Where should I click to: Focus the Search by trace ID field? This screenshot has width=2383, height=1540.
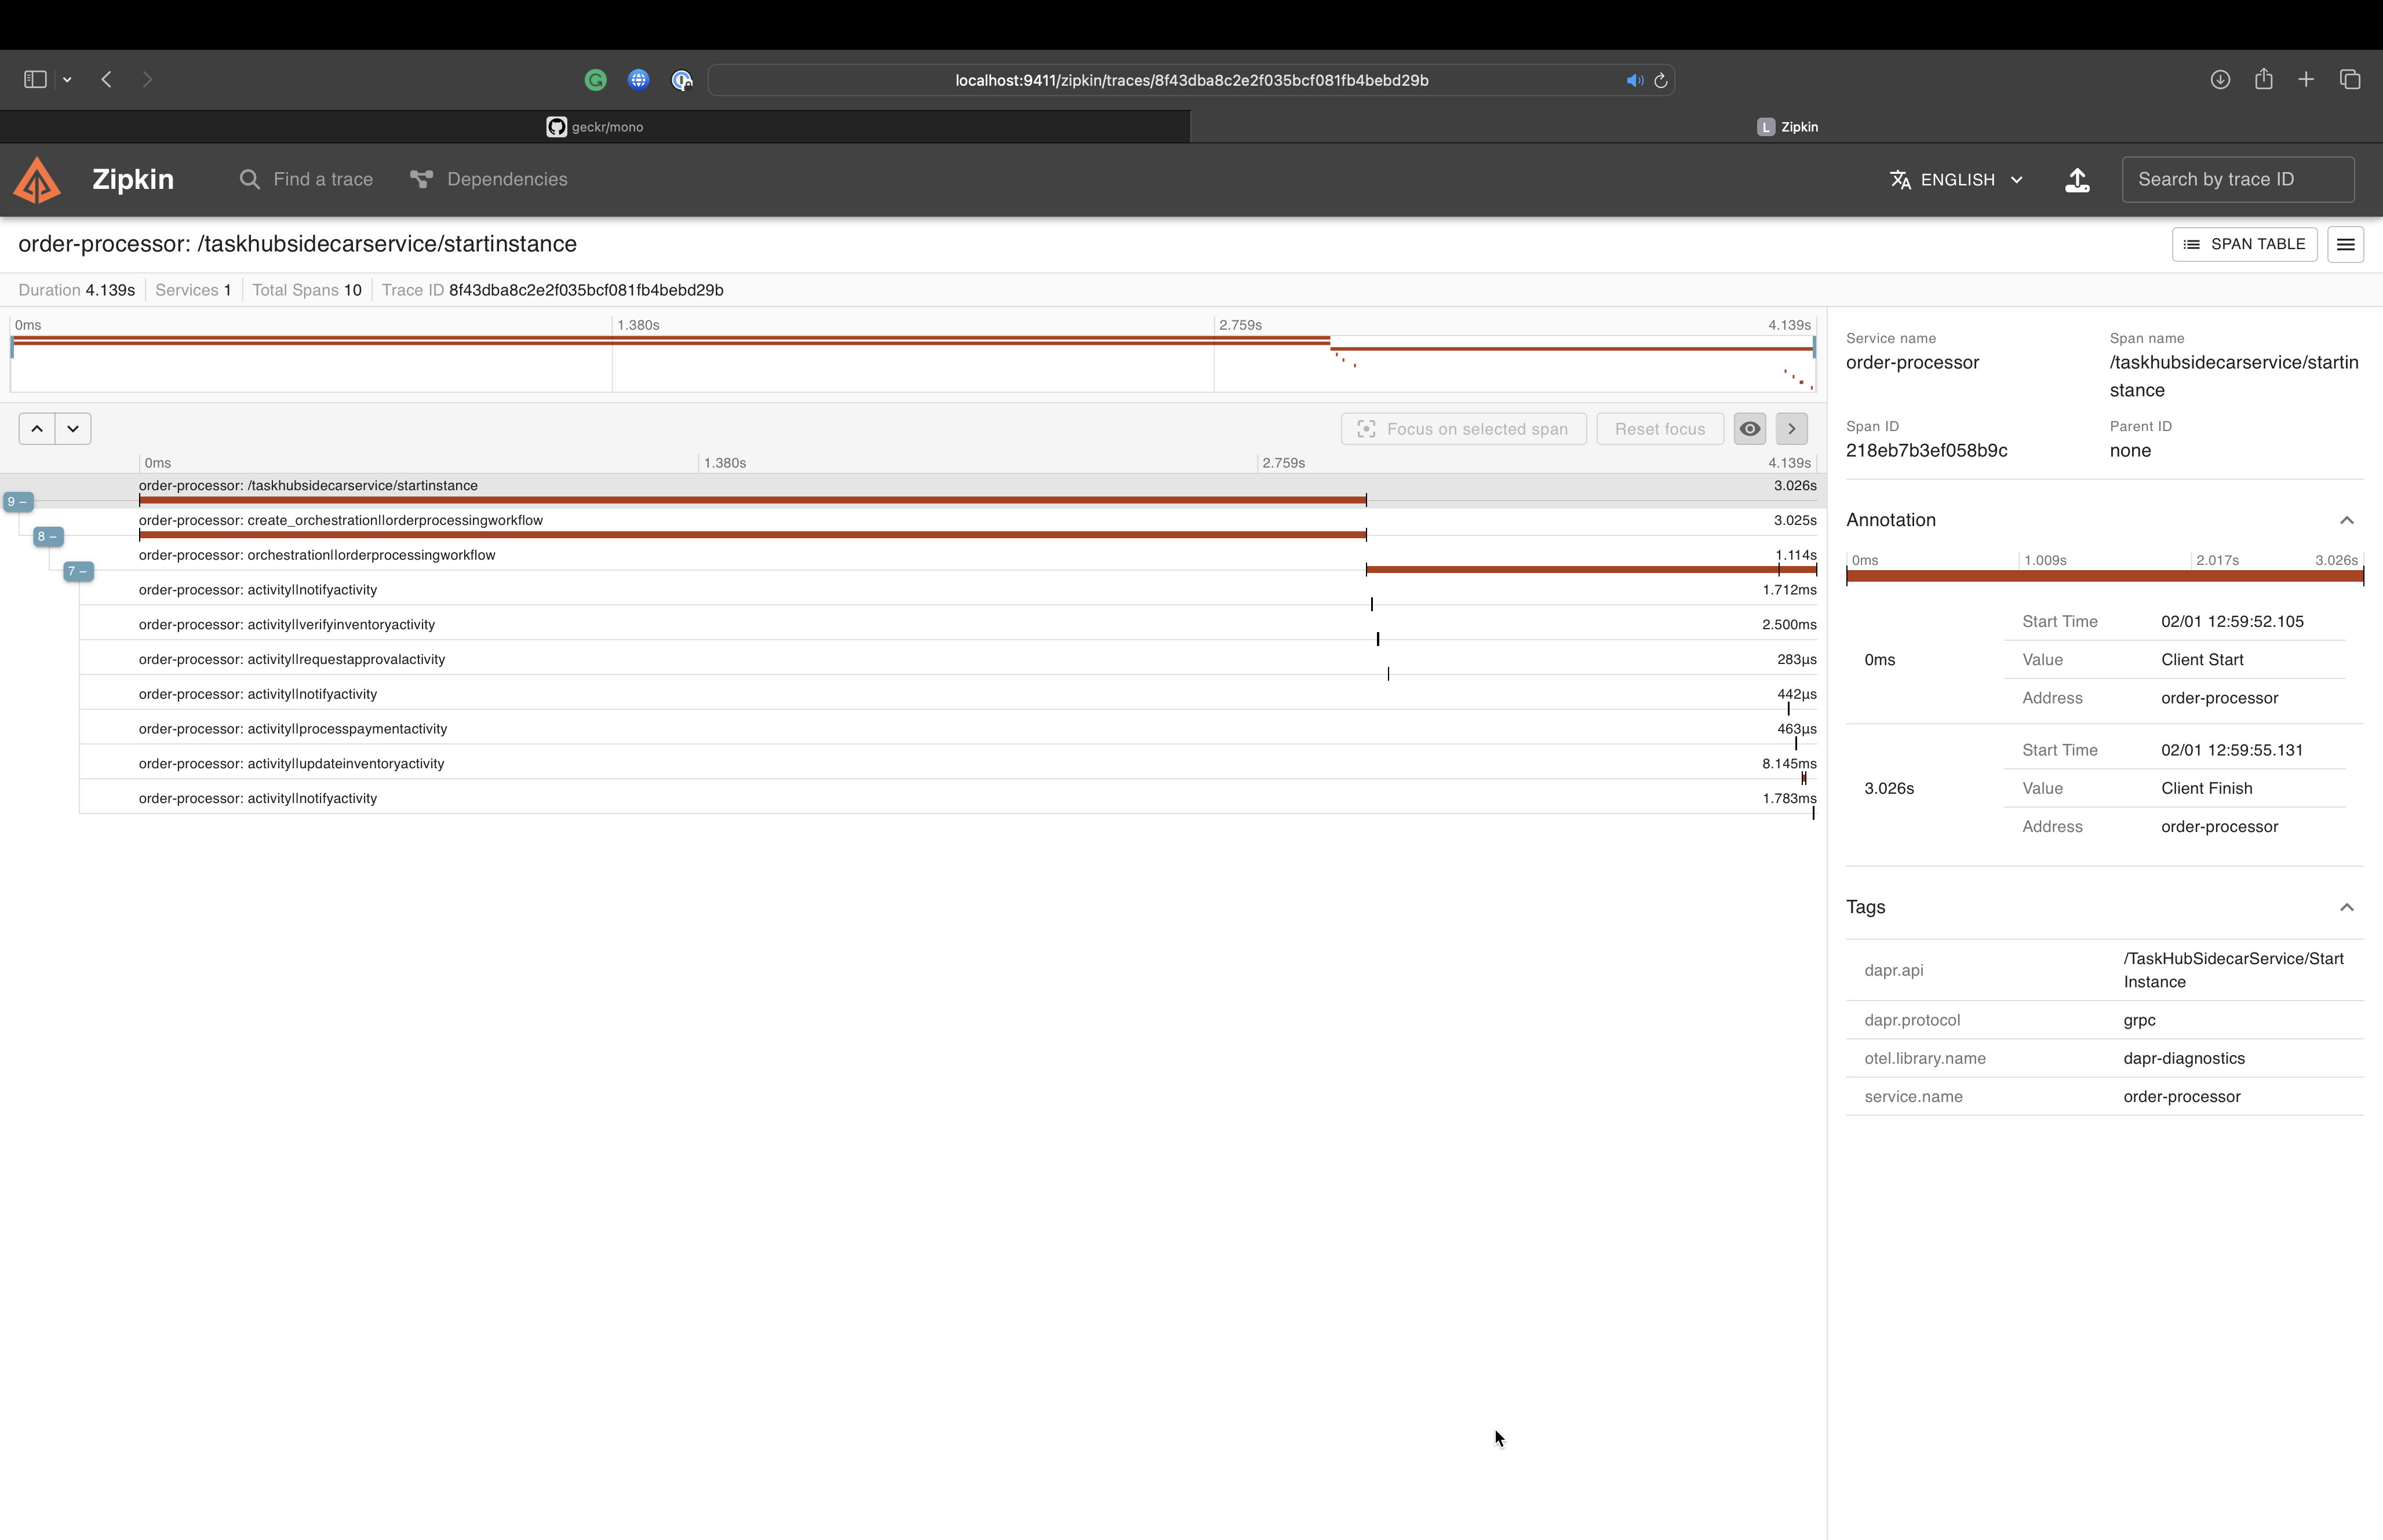2238,180
